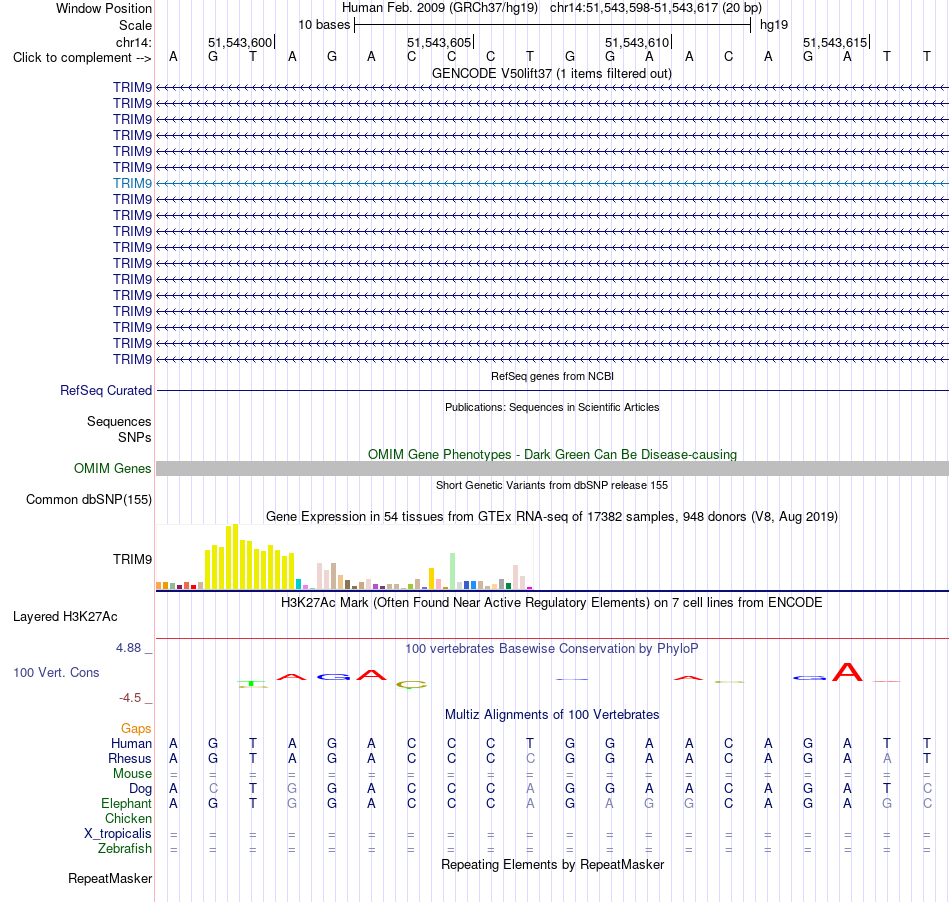Click the Dog alignment row label
The height and width of the screenshot is (902, 950).
pyautogui.click(x=140, y=789)
